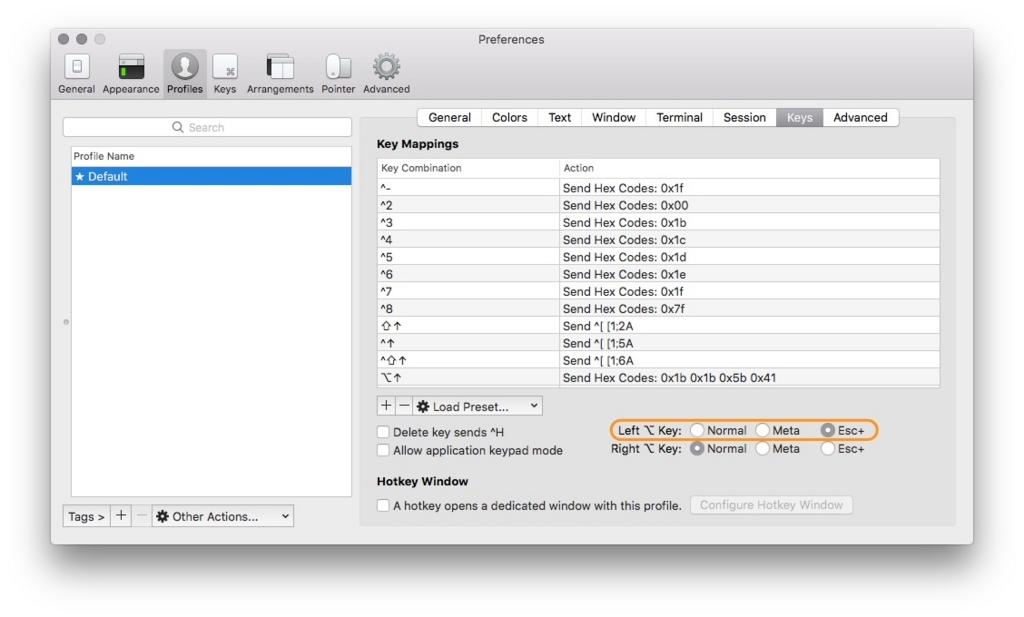Select the ^3 mapping sending 0x1b
The height and width of the screenshot is (617, 1024).
coord(658,223)
